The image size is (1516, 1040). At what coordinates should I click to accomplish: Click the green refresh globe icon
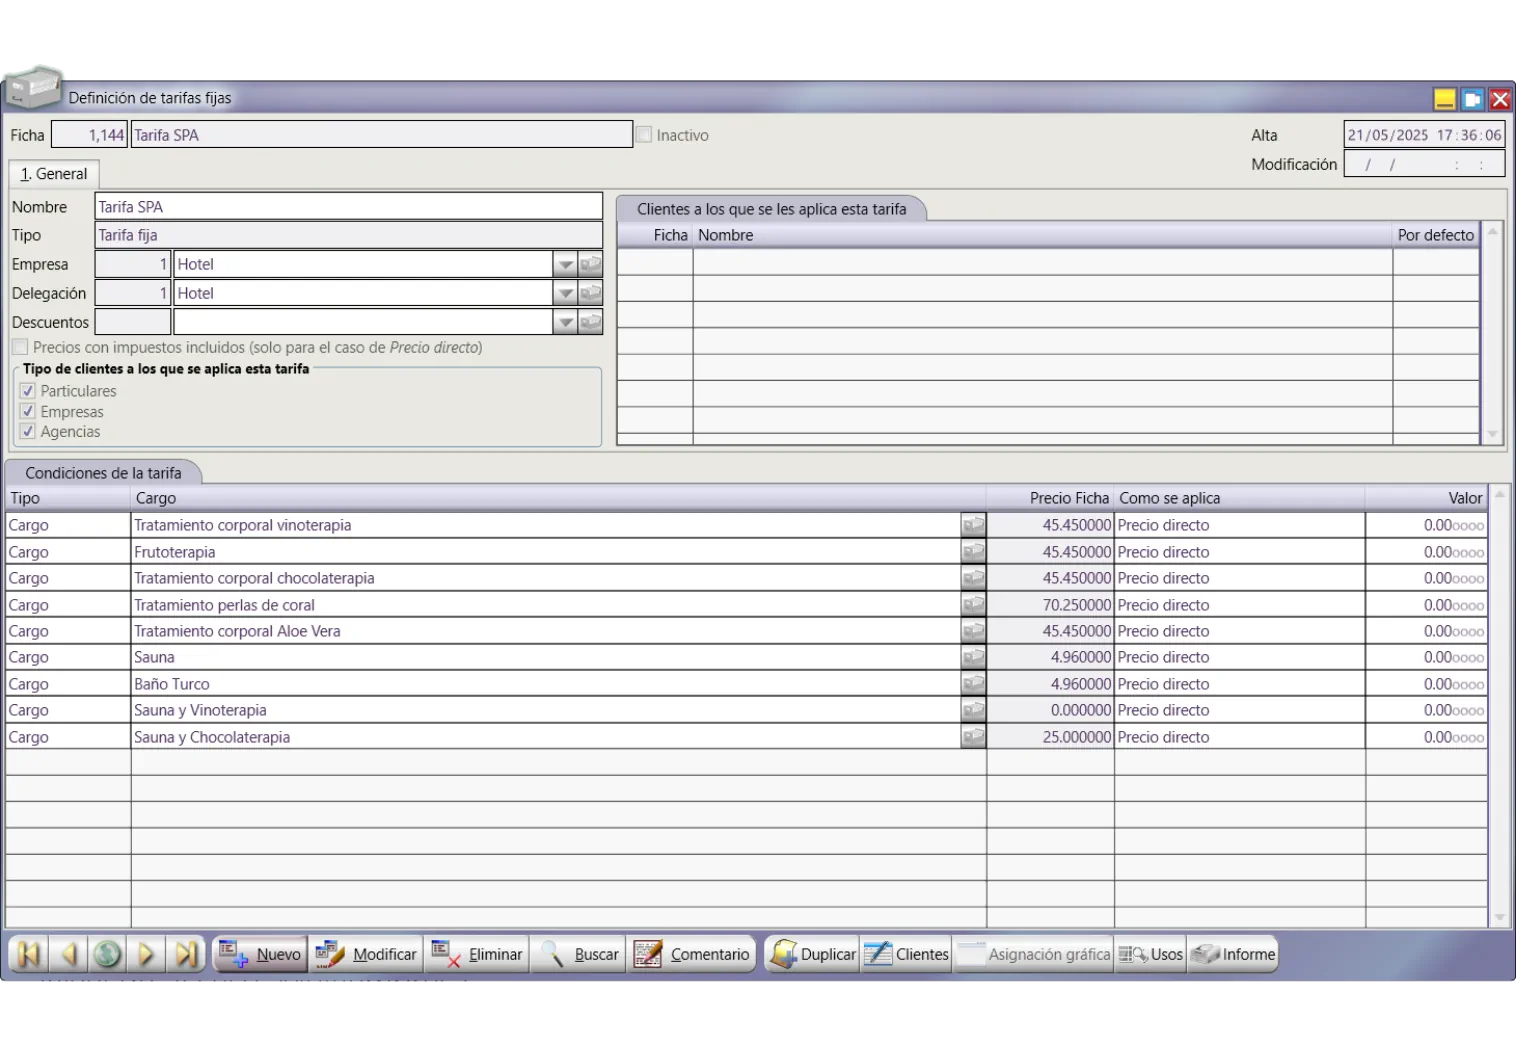(107, 955)
